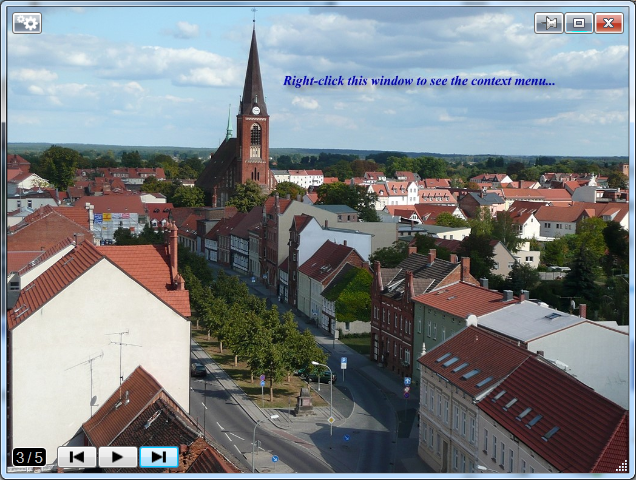Close the slideshow window with red X
The height and width of the screenshot is (480, 636).
coord(609,23)
